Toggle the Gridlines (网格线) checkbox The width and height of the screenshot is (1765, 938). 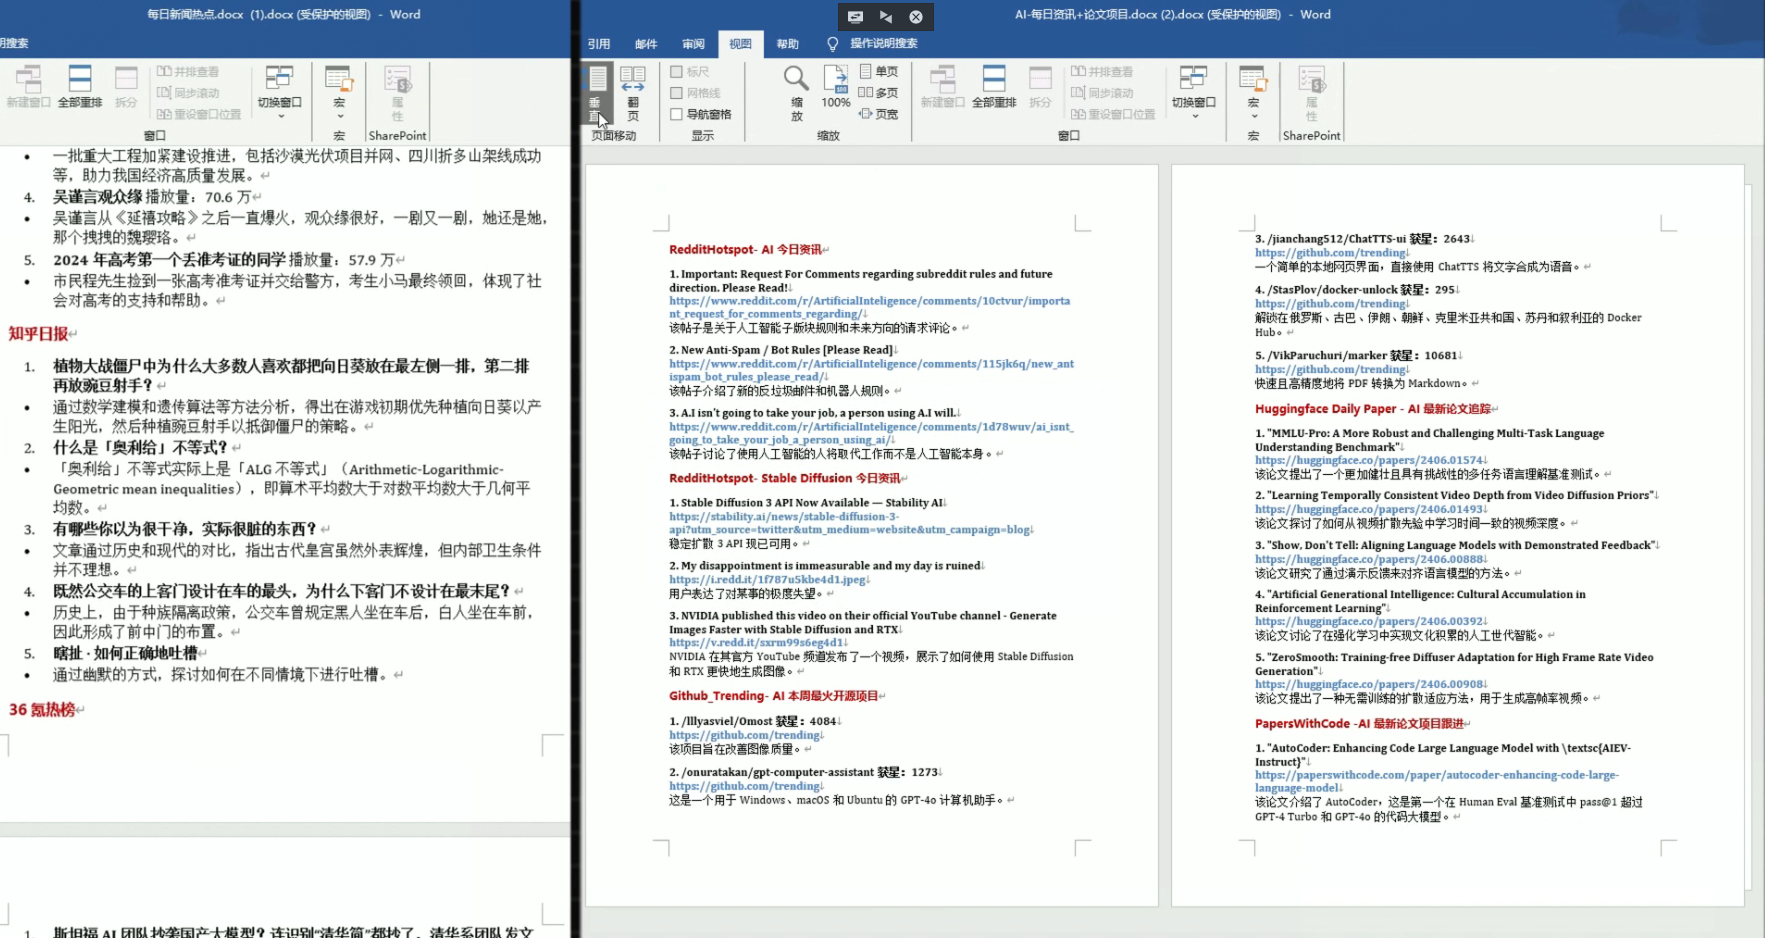(677, 93)
